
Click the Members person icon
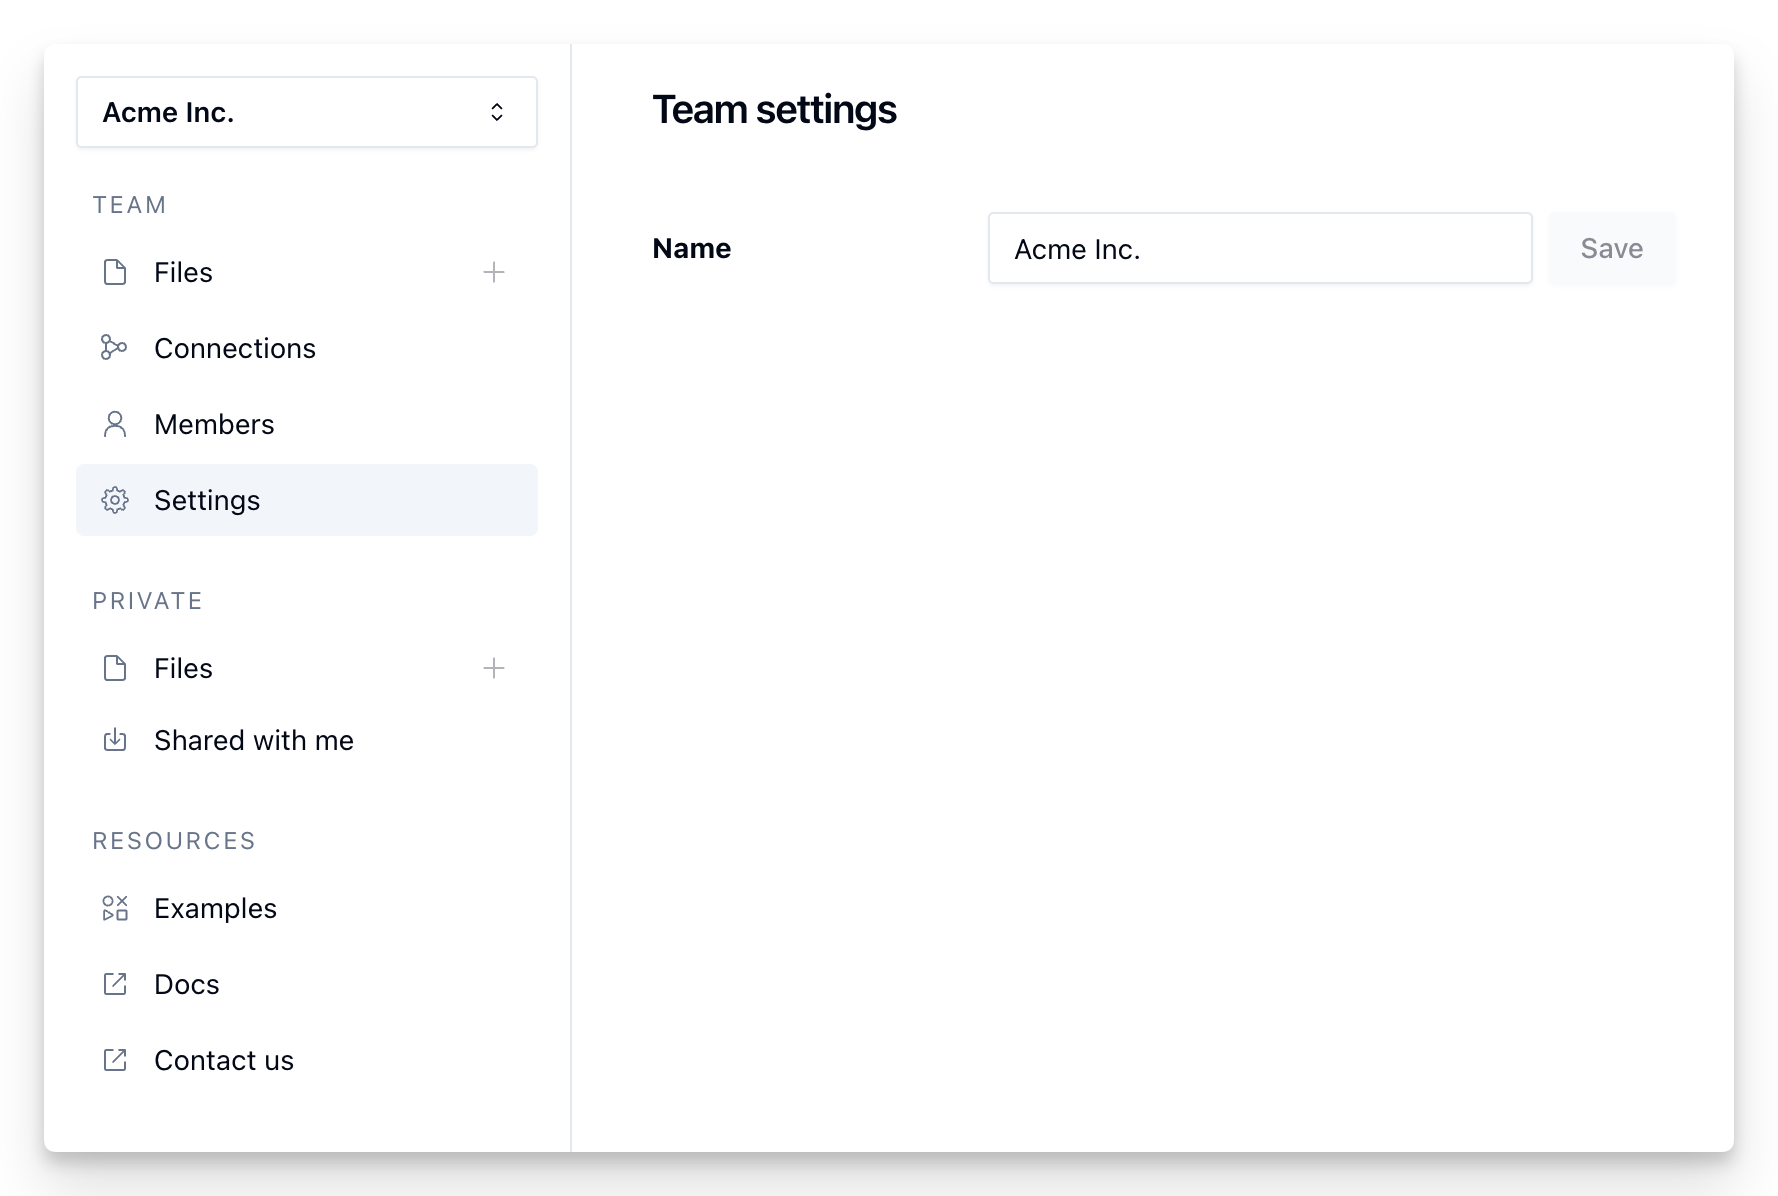click(115, 424)
